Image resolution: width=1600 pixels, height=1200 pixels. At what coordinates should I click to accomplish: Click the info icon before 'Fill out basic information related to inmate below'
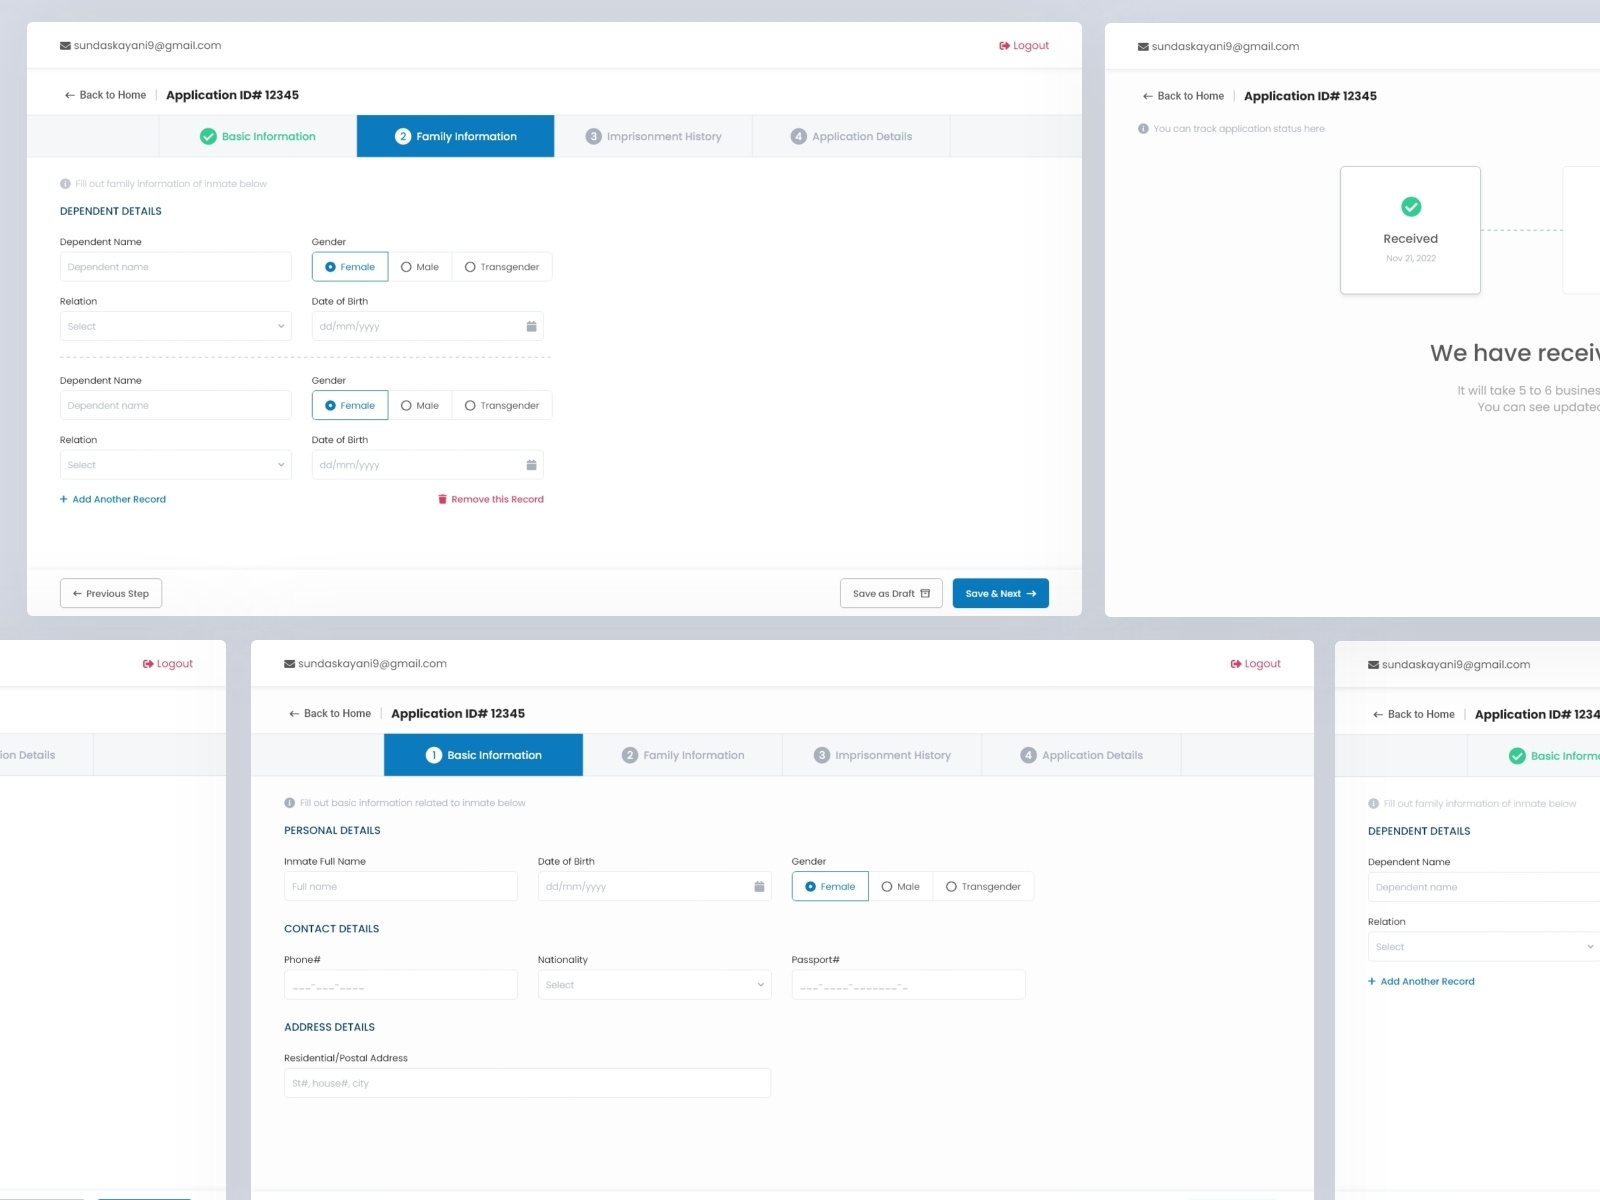288,802
